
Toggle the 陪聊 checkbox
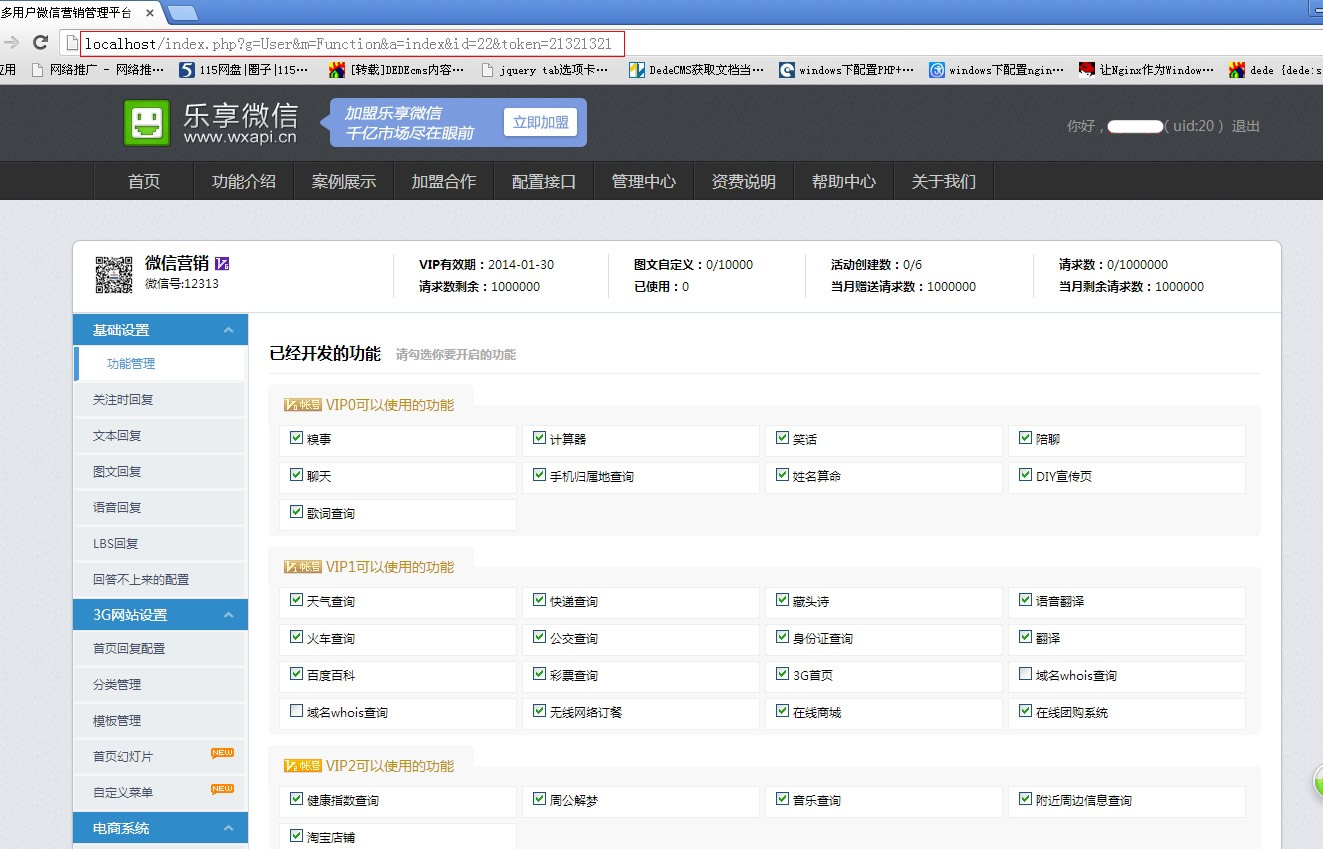coord(1026,438)
